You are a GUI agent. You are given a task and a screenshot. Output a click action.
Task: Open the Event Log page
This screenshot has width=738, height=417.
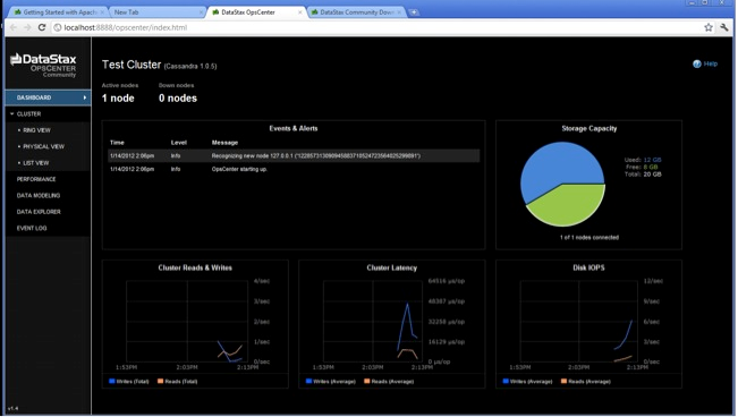coord(32,228)
